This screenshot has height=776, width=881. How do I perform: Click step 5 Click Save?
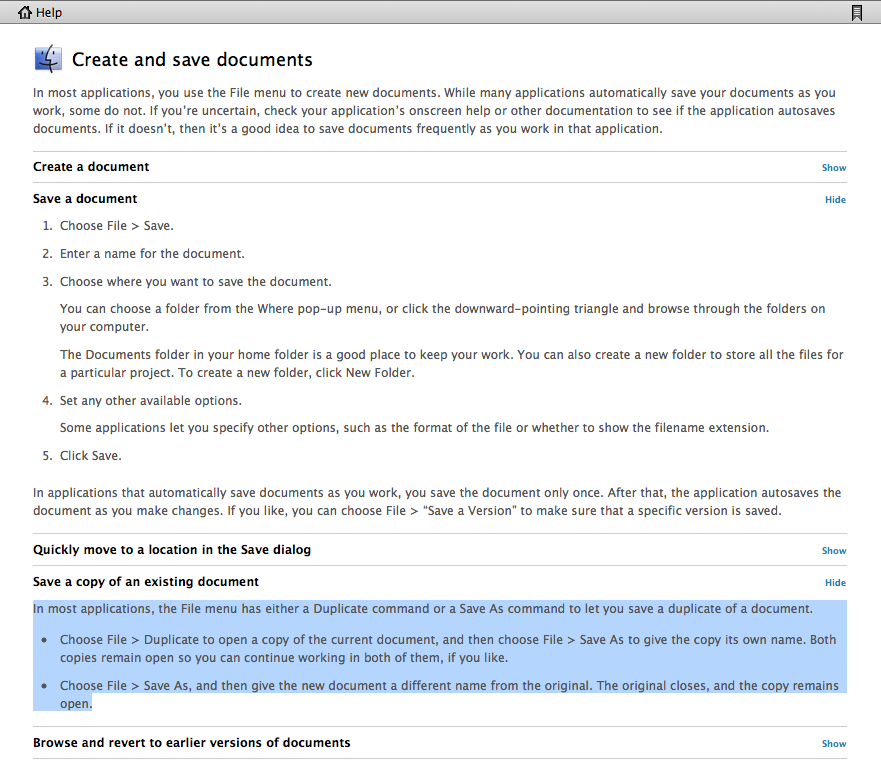[x=90, y=456]
